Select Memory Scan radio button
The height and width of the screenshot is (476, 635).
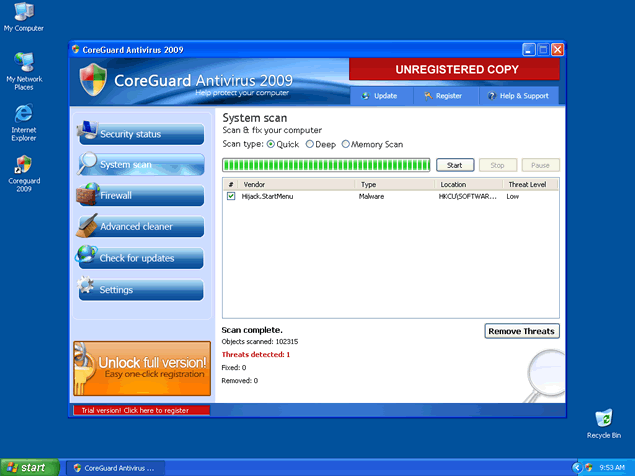tap(346, 144)
